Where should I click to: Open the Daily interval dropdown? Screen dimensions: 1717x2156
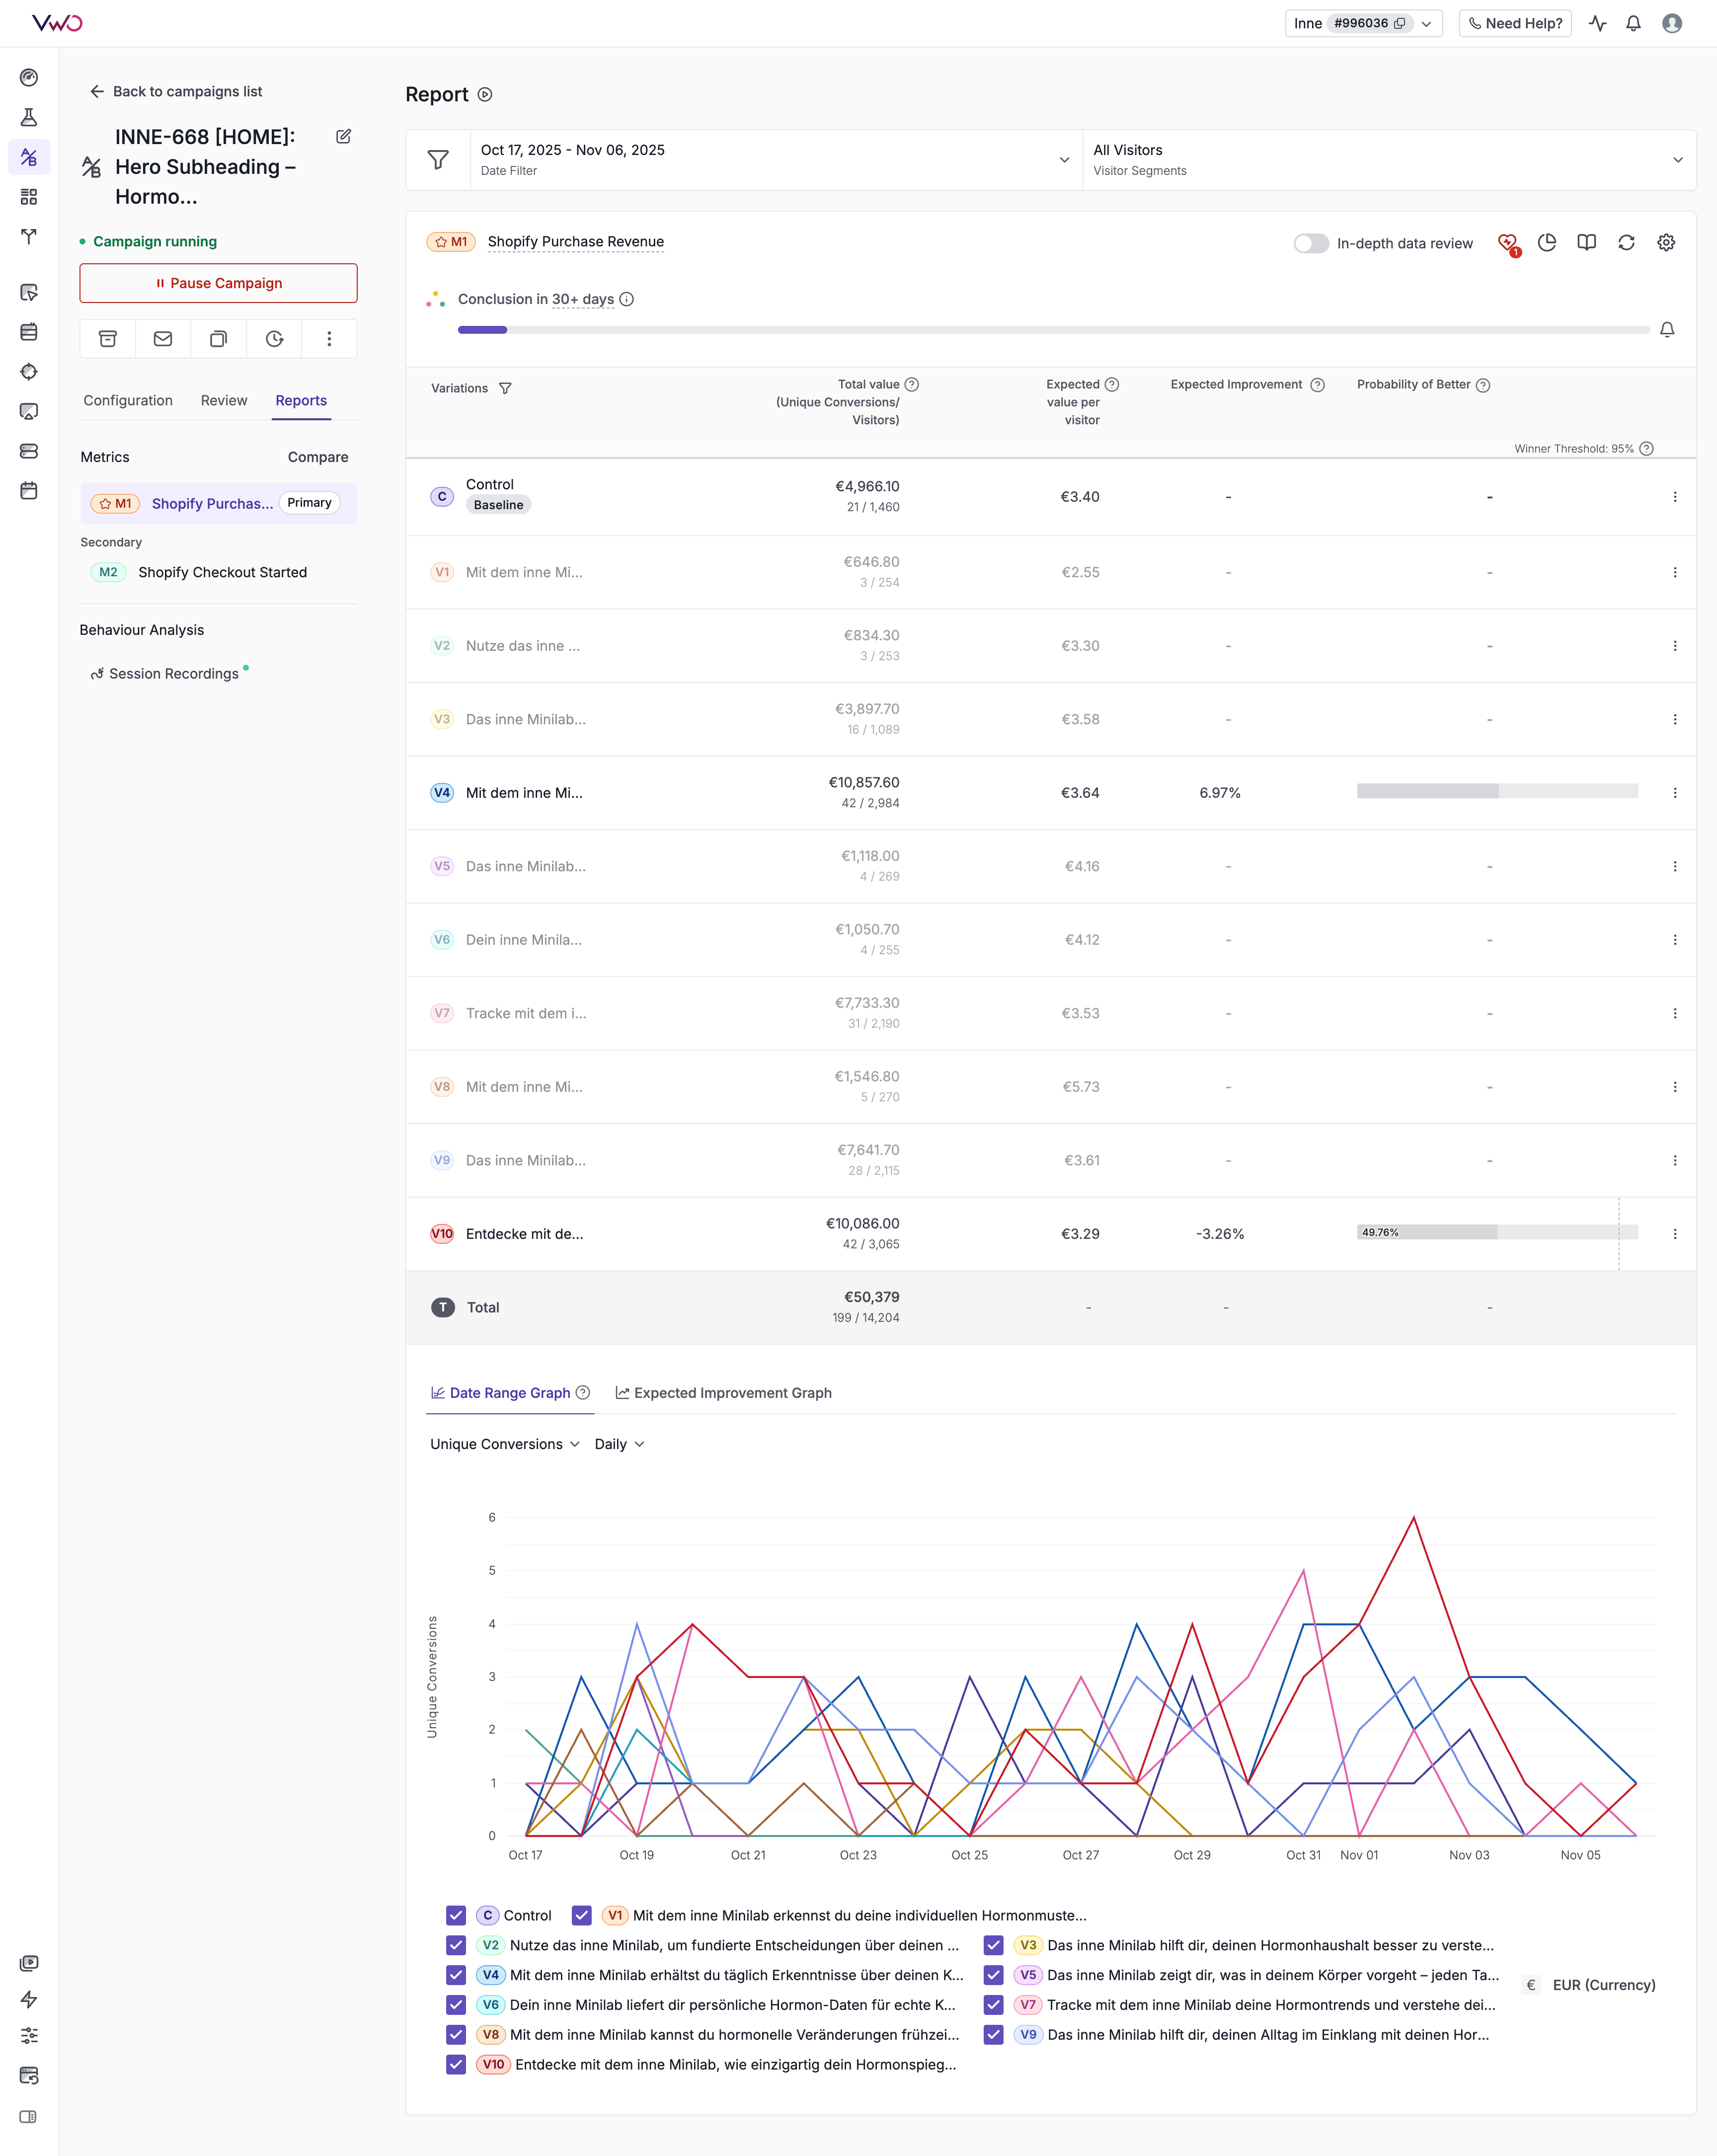[619, 1444]
